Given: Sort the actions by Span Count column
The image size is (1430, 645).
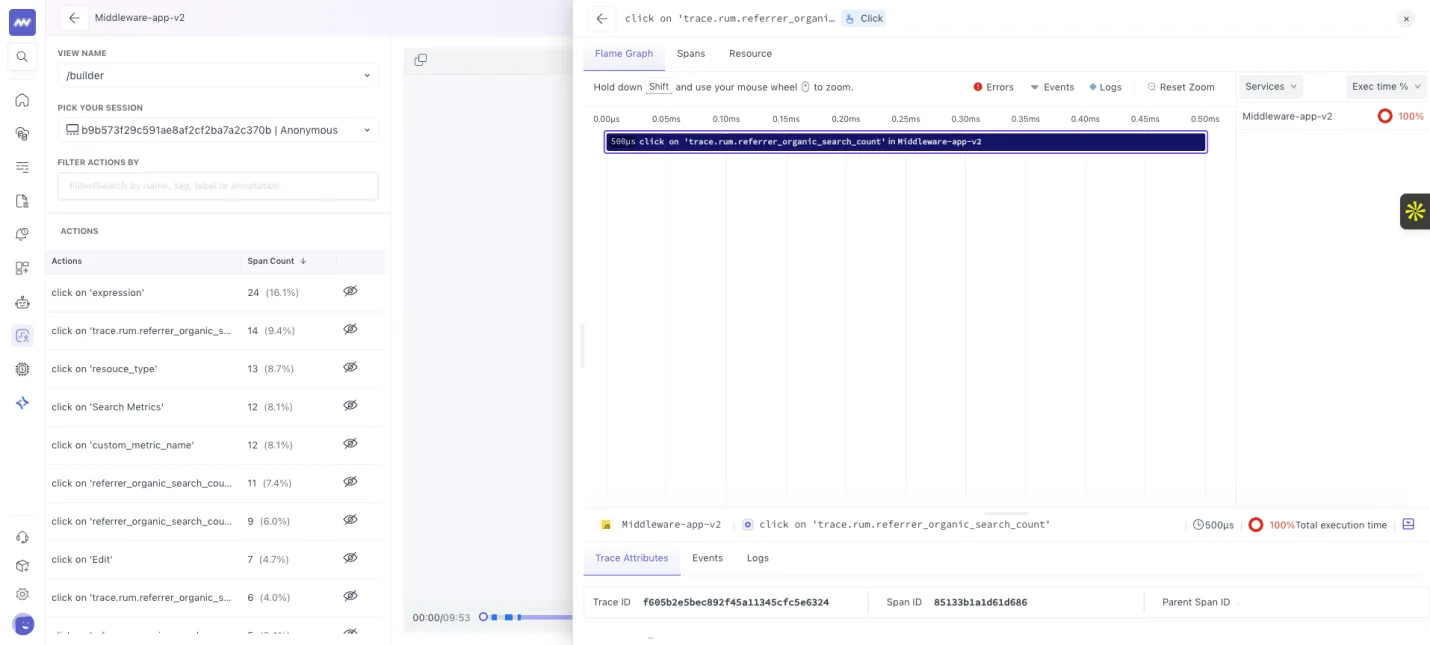Looking at the screenshot, I should click(x=277, y=261).
